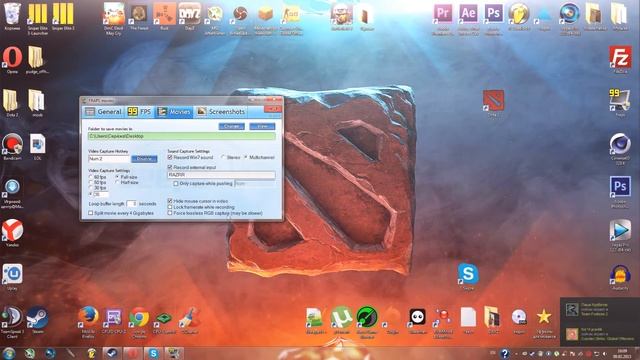Open the Screenshots tab in Fraps
The image size is (640, 360).
pos(221,112)
